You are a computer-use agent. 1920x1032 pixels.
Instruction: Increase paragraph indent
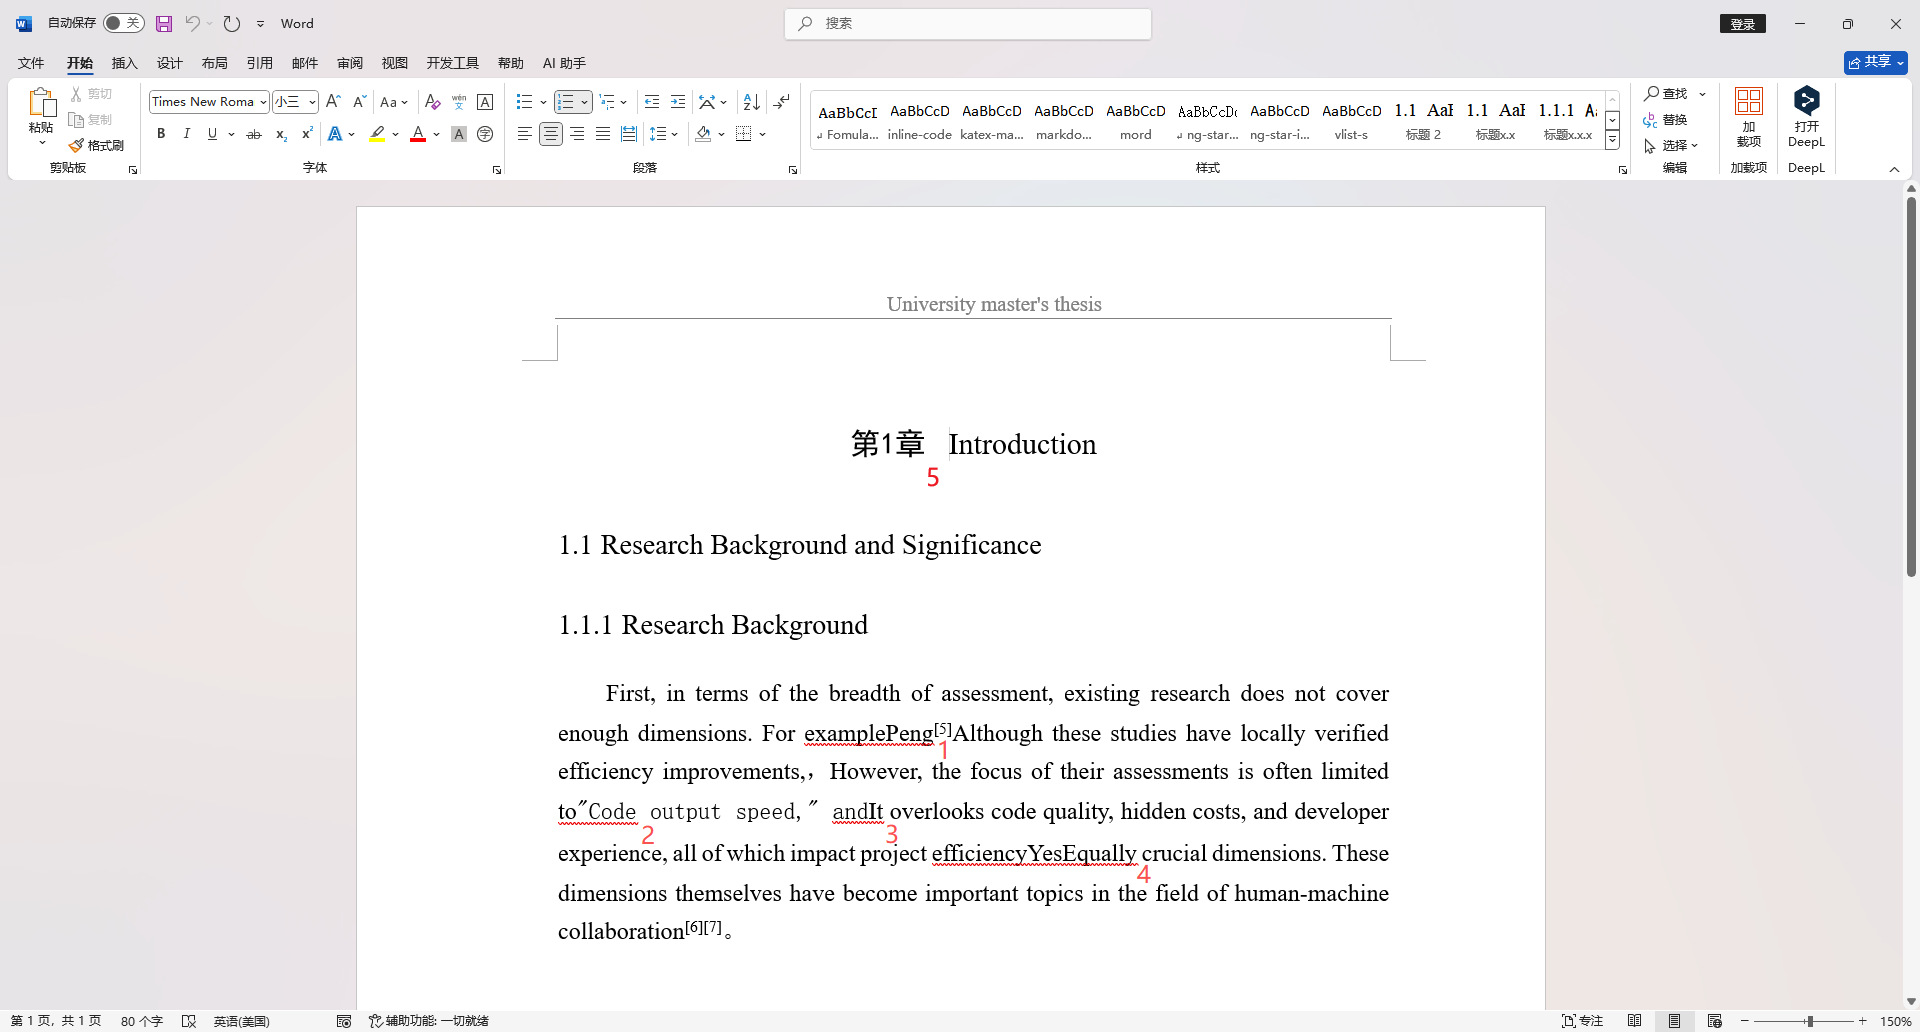[x=678, y=102]
